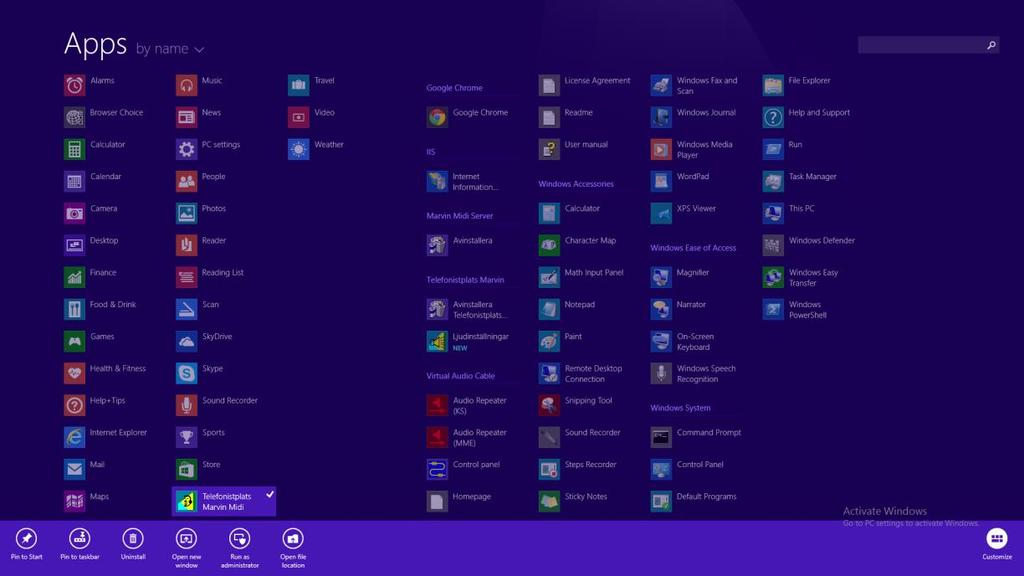Click Run as administrator button
This screenshot has height=576, width=1024.
[x=240, y=548]
